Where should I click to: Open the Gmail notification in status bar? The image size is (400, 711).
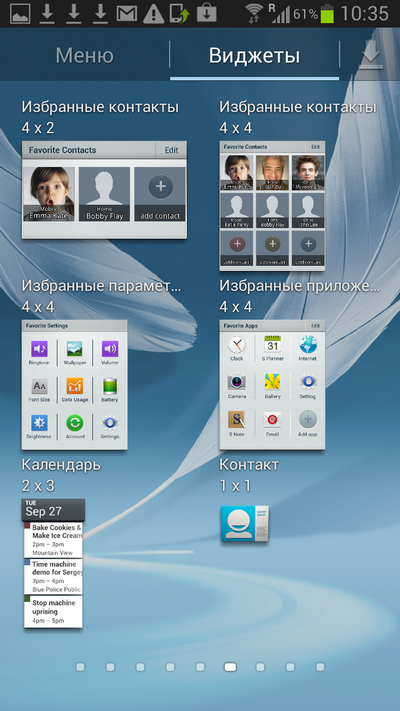pyautogui.click(x=127, y=14)
